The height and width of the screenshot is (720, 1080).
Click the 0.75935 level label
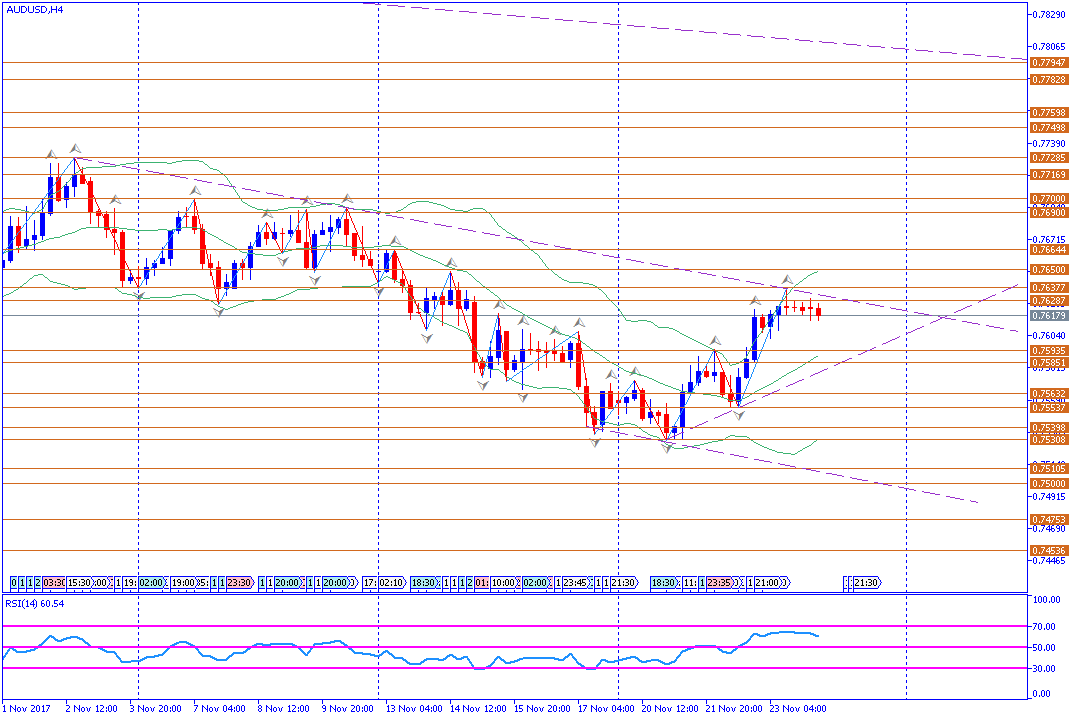click(1049, 351)
